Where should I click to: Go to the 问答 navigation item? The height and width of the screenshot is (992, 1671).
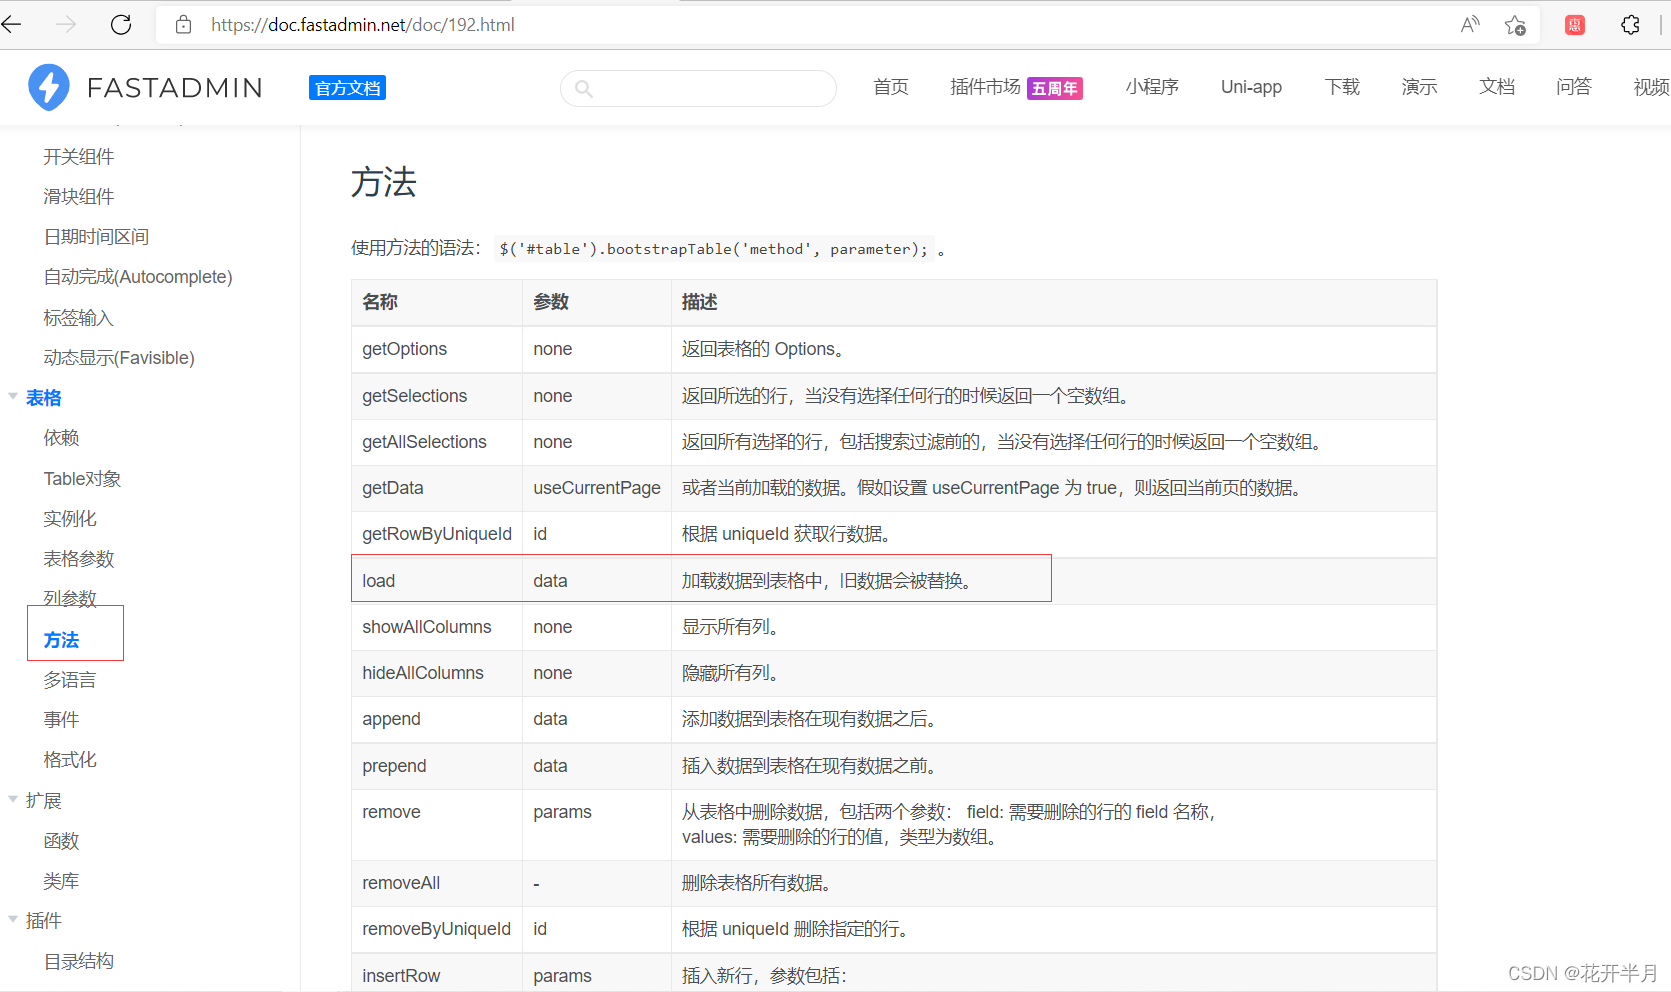(x=1573, y=87)
